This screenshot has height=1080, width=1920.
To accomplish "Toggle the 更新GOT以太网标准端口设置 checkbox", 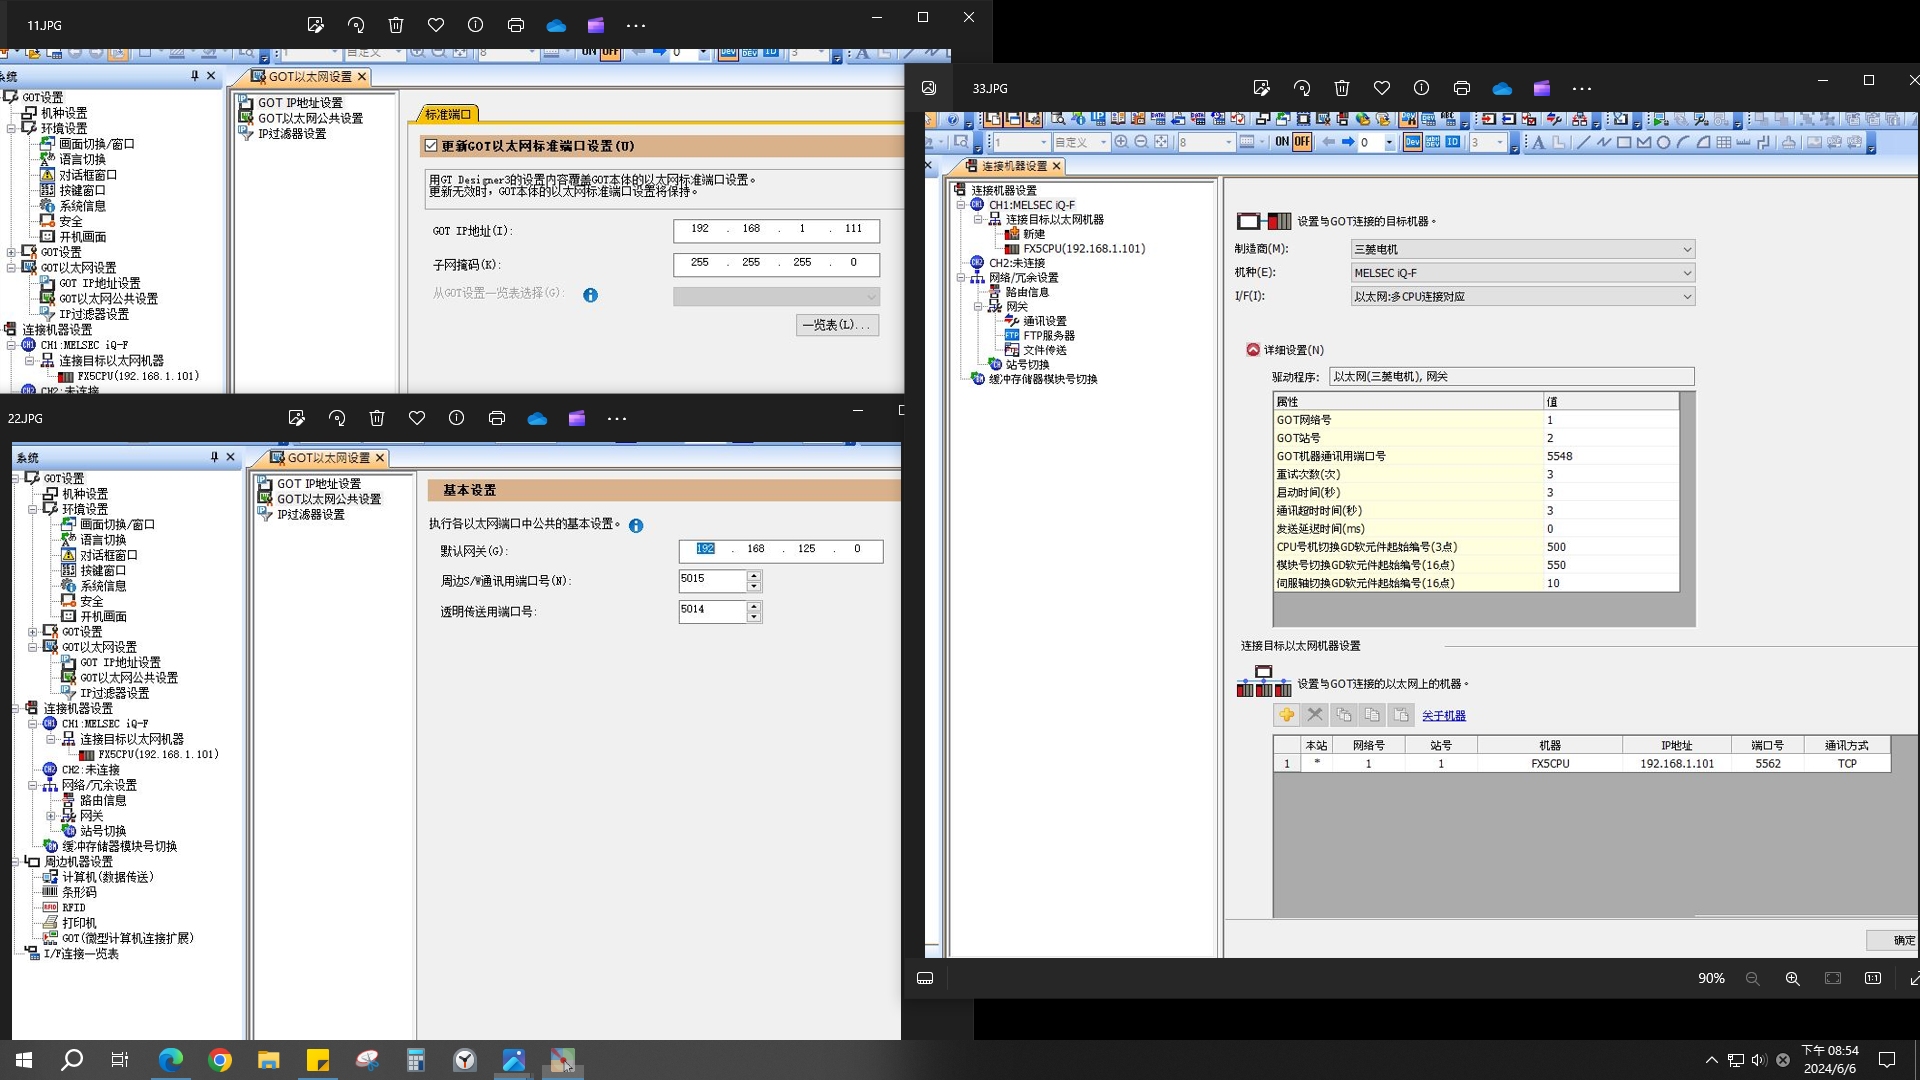I will 431,146.
